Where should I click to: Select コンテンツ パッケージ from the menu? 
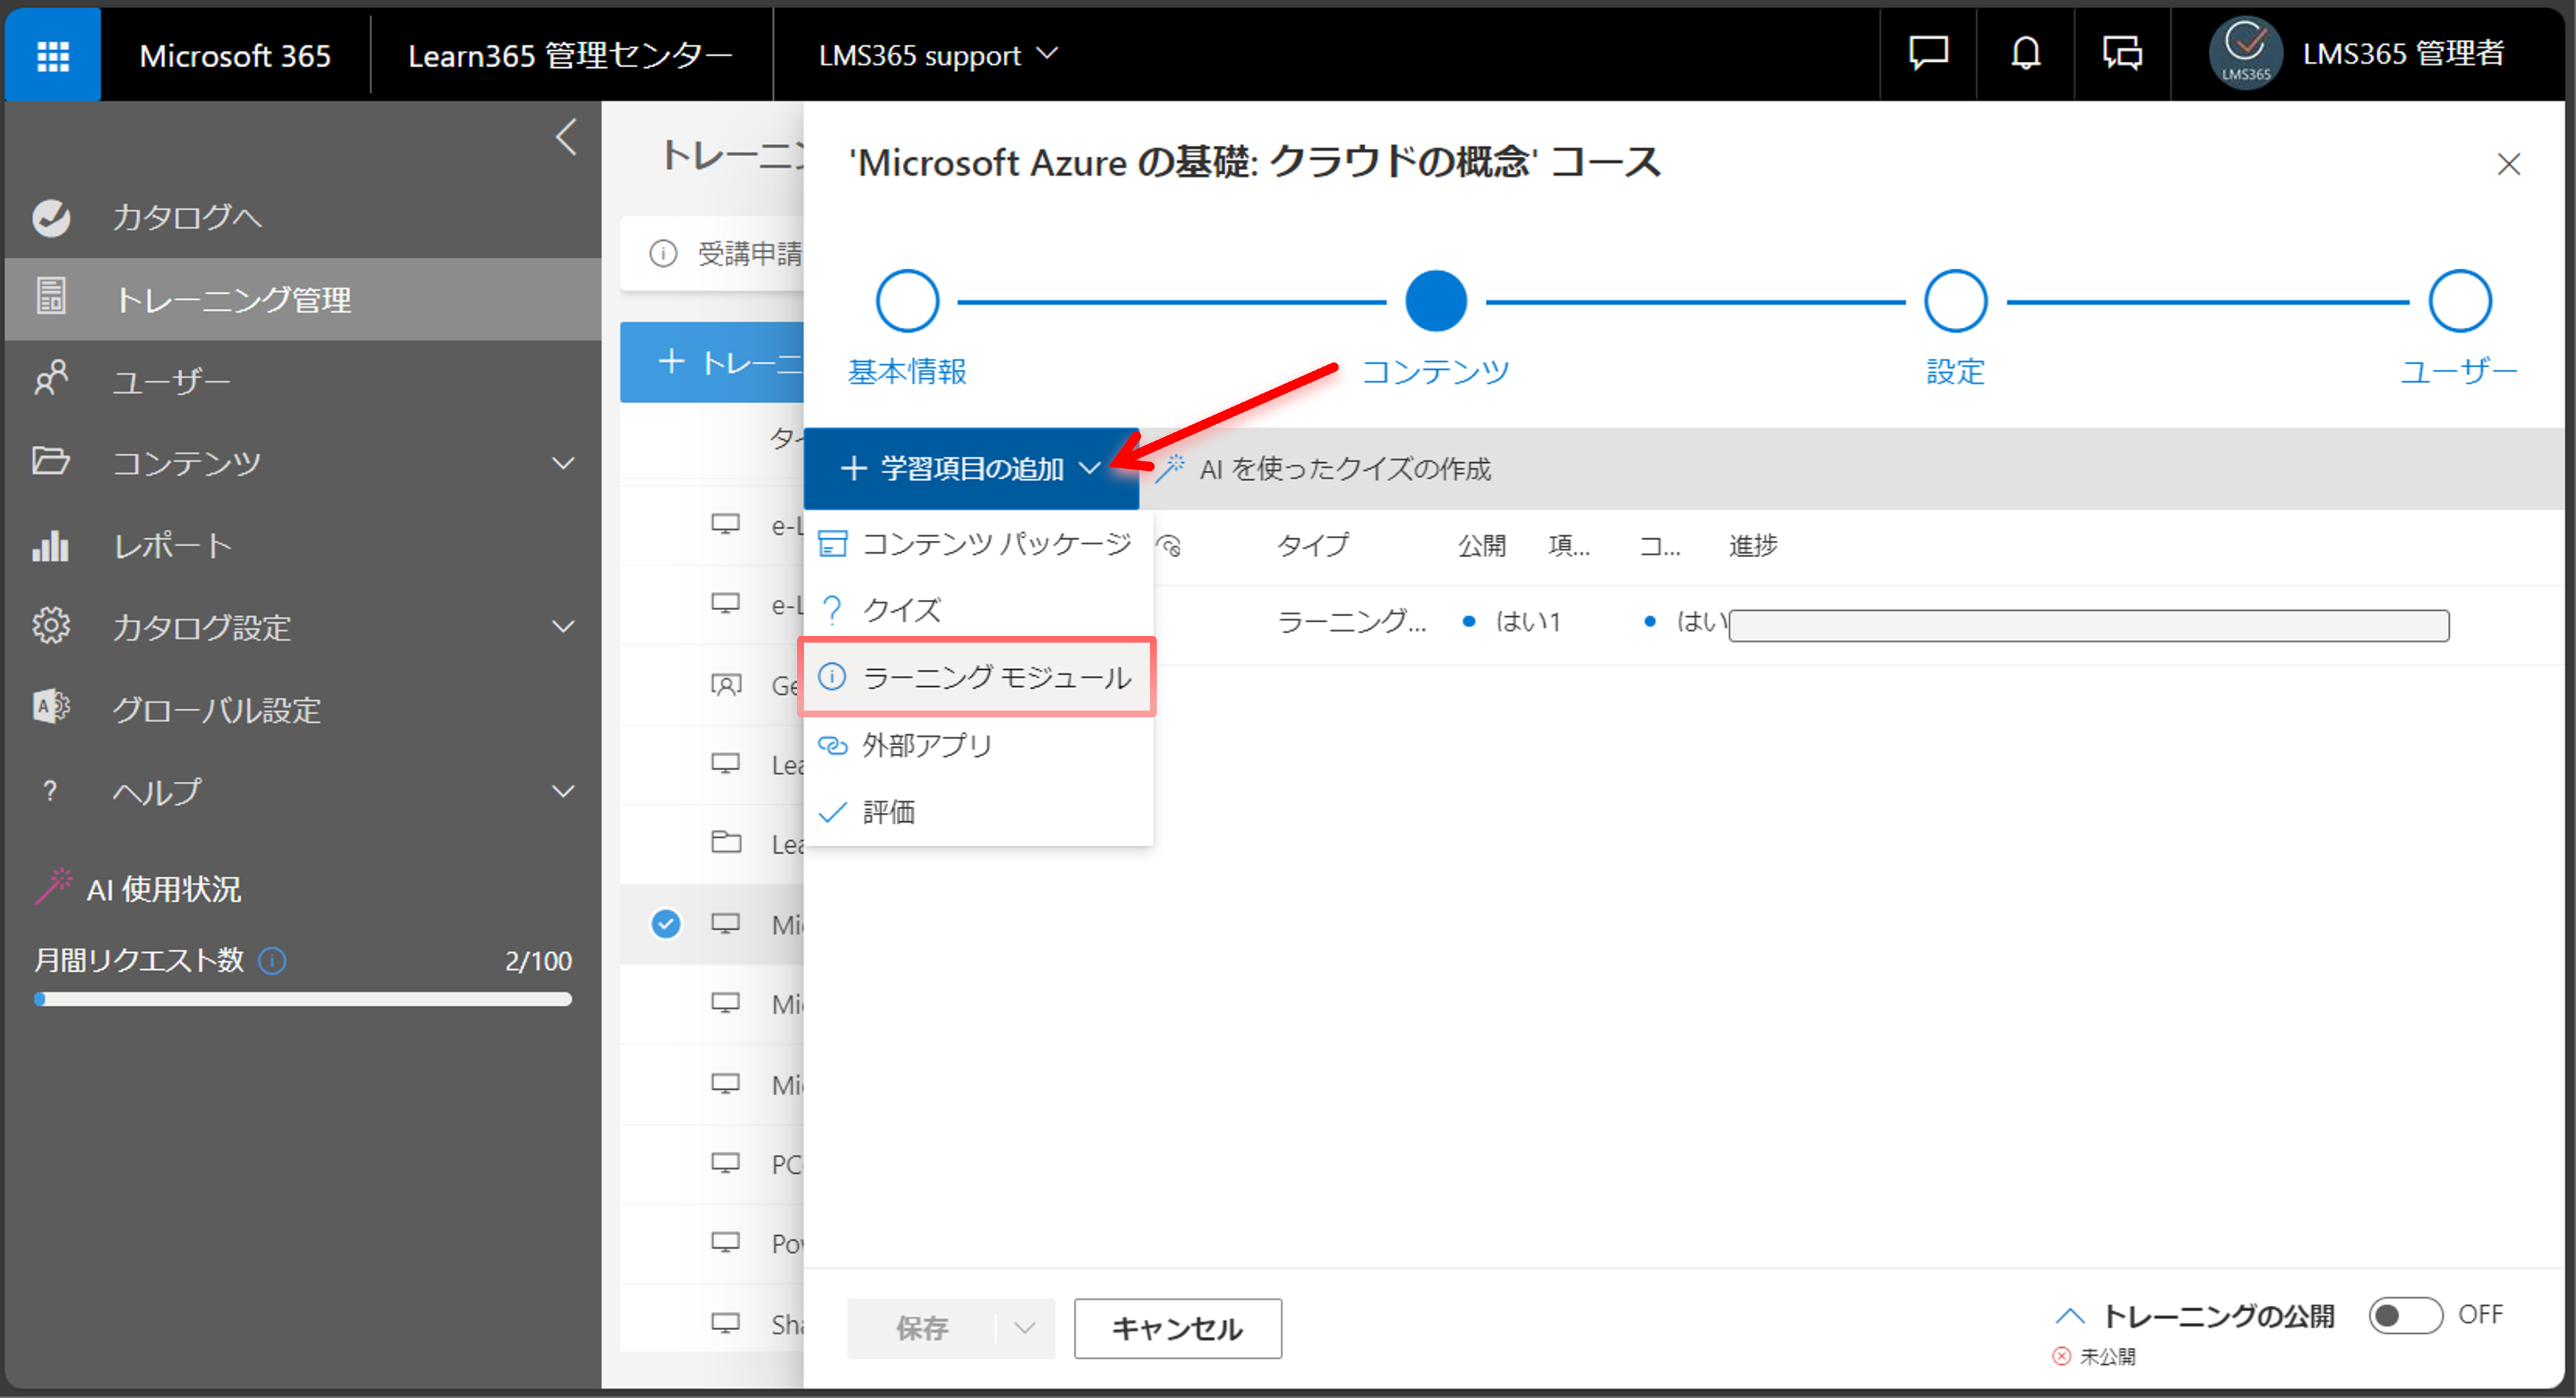pos(978,543)
